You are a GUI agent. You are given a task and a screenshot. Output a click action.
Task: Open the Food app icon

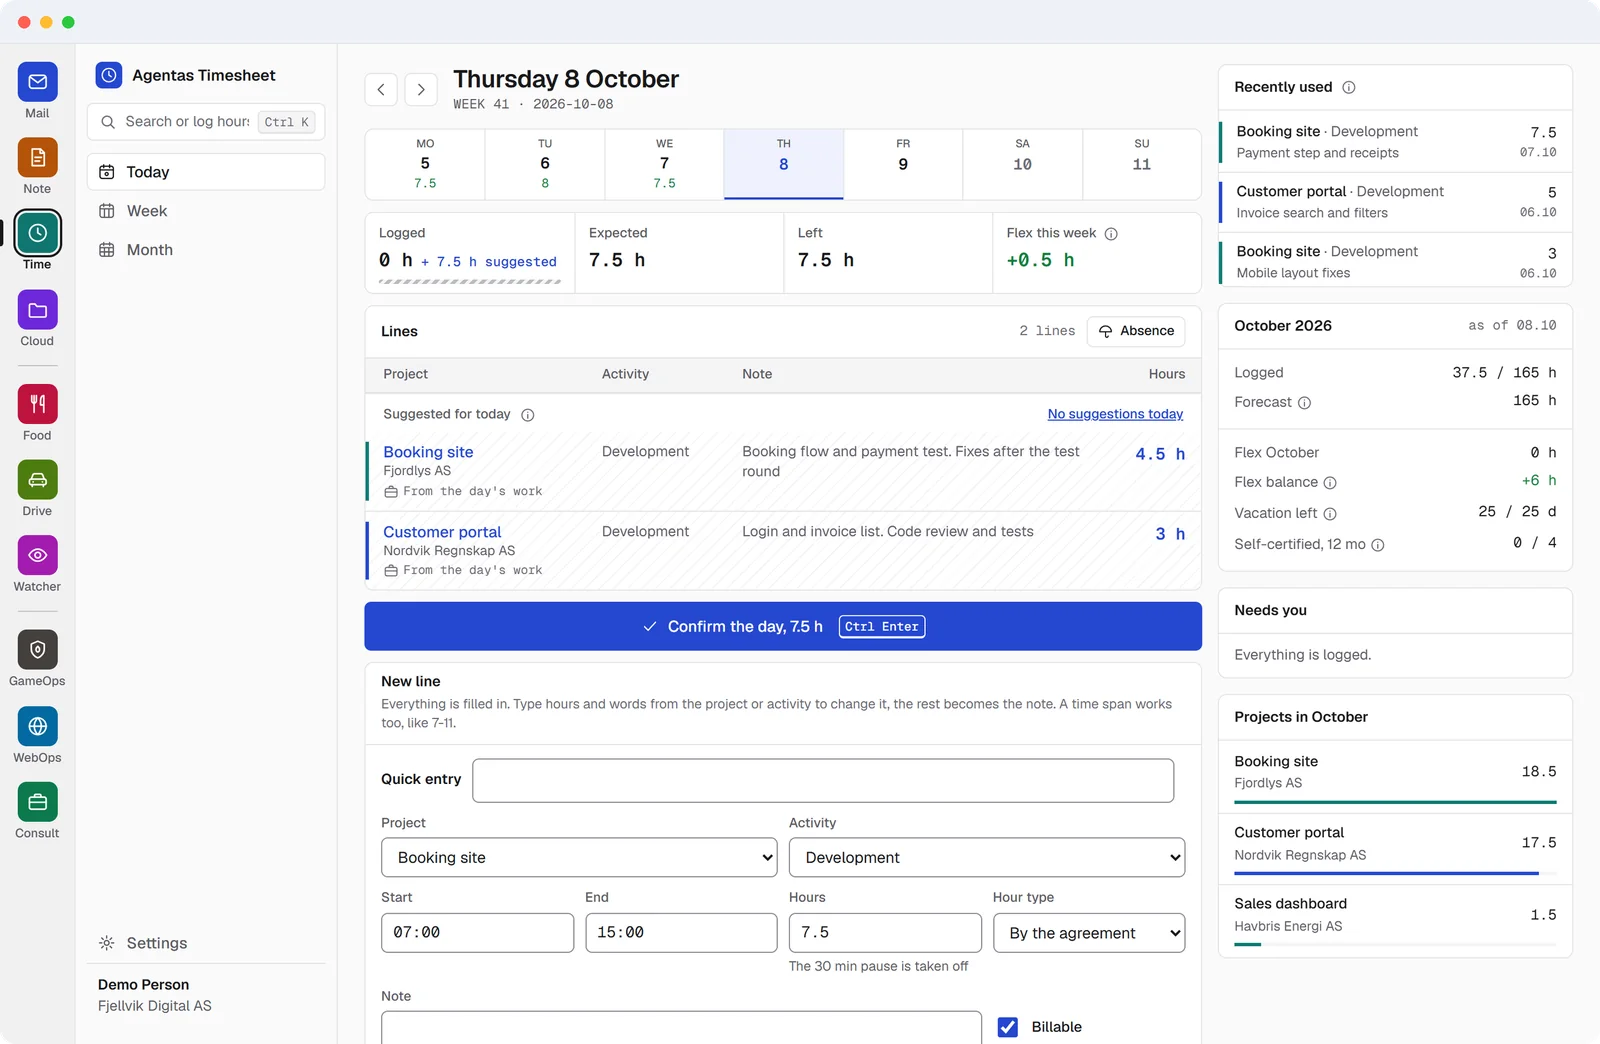coord(37,404)
